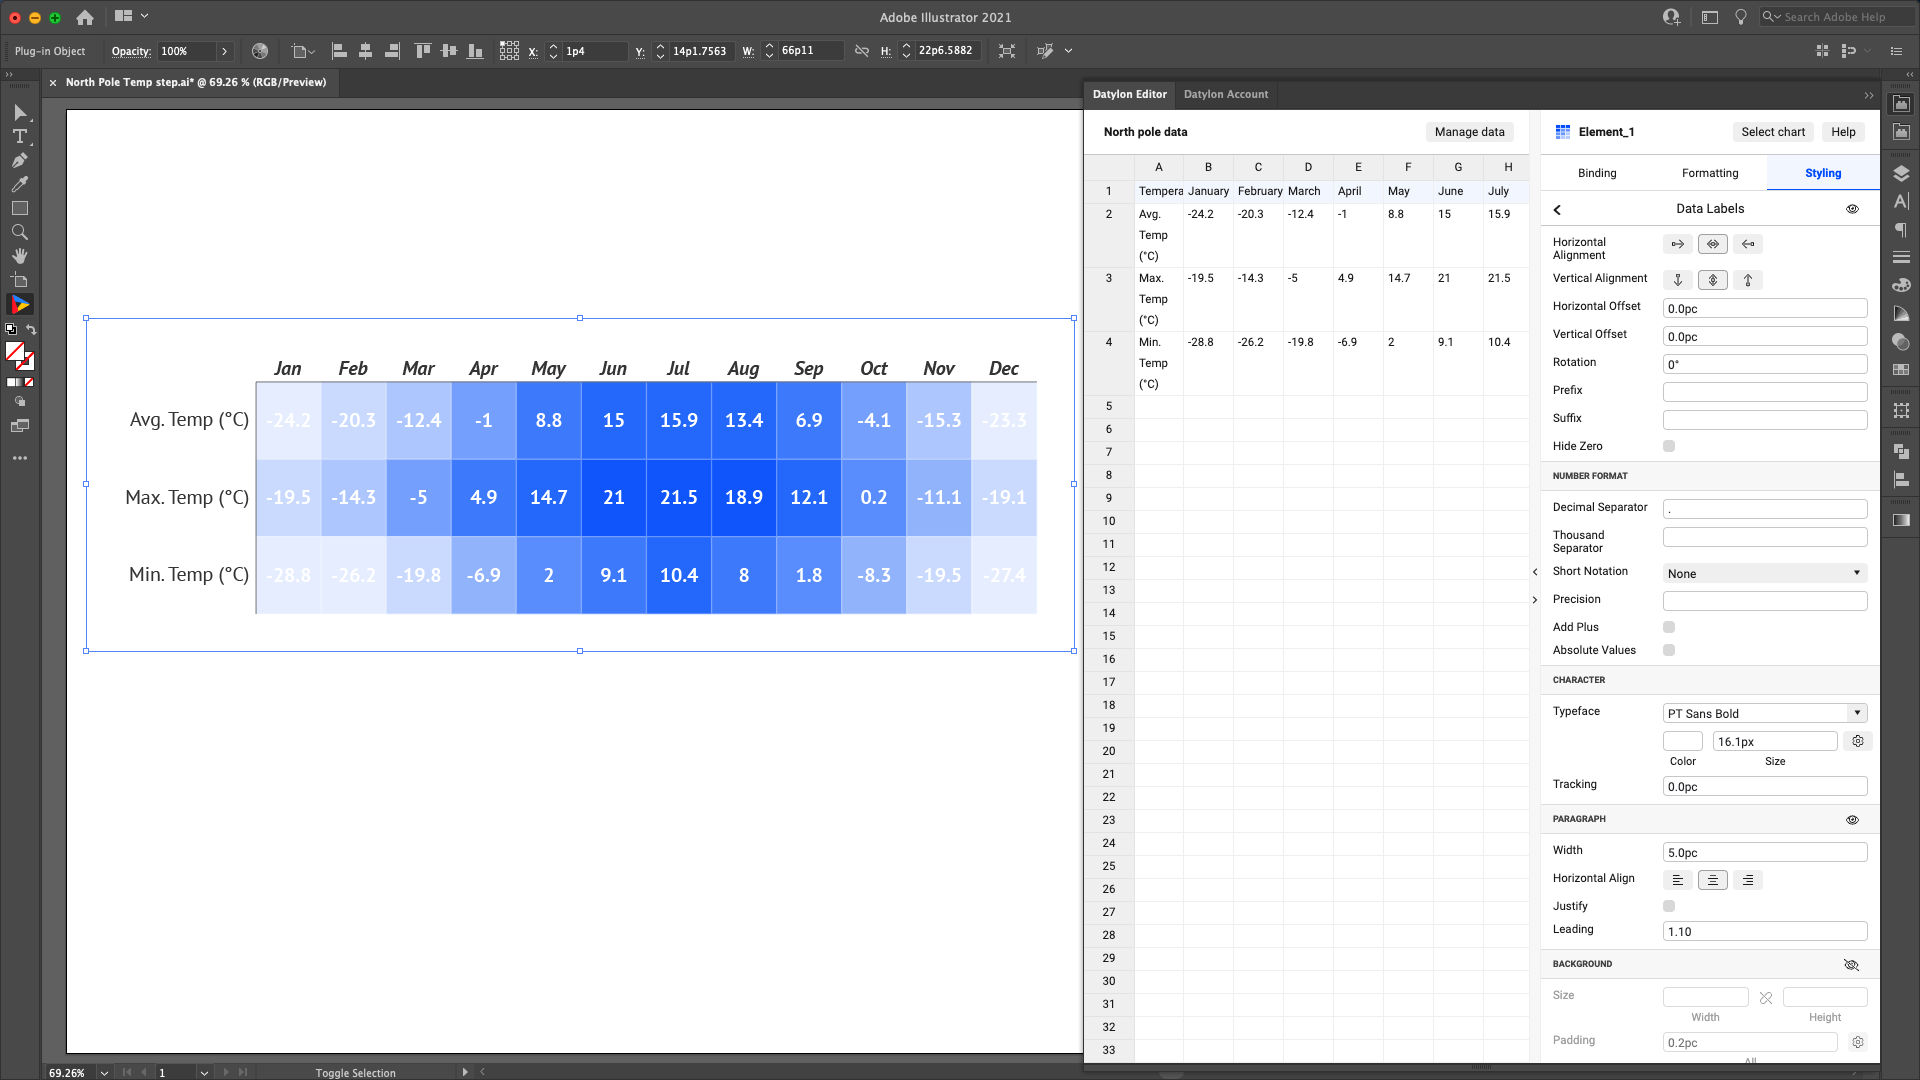Select the Type tool in the toolbar
This screenshot has height=1080, width=1920.
(x=20, y=136)
